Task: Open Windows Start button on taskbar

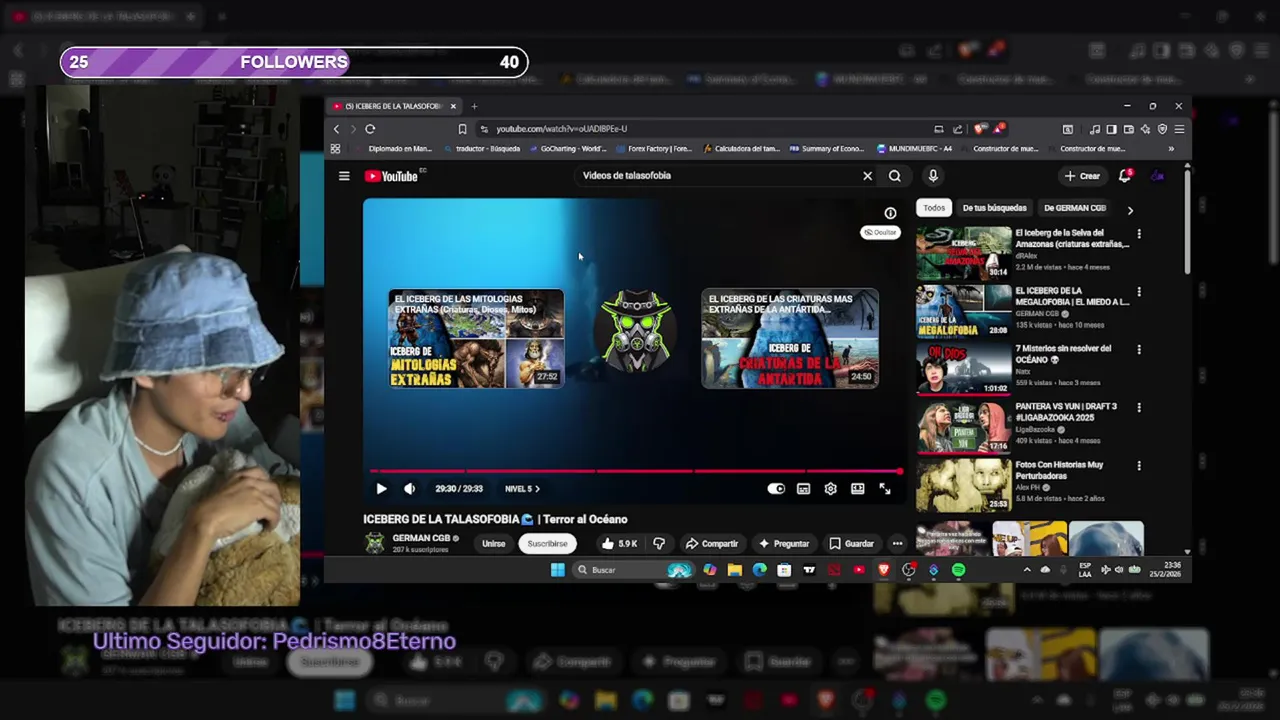Action: click(557, 570)
